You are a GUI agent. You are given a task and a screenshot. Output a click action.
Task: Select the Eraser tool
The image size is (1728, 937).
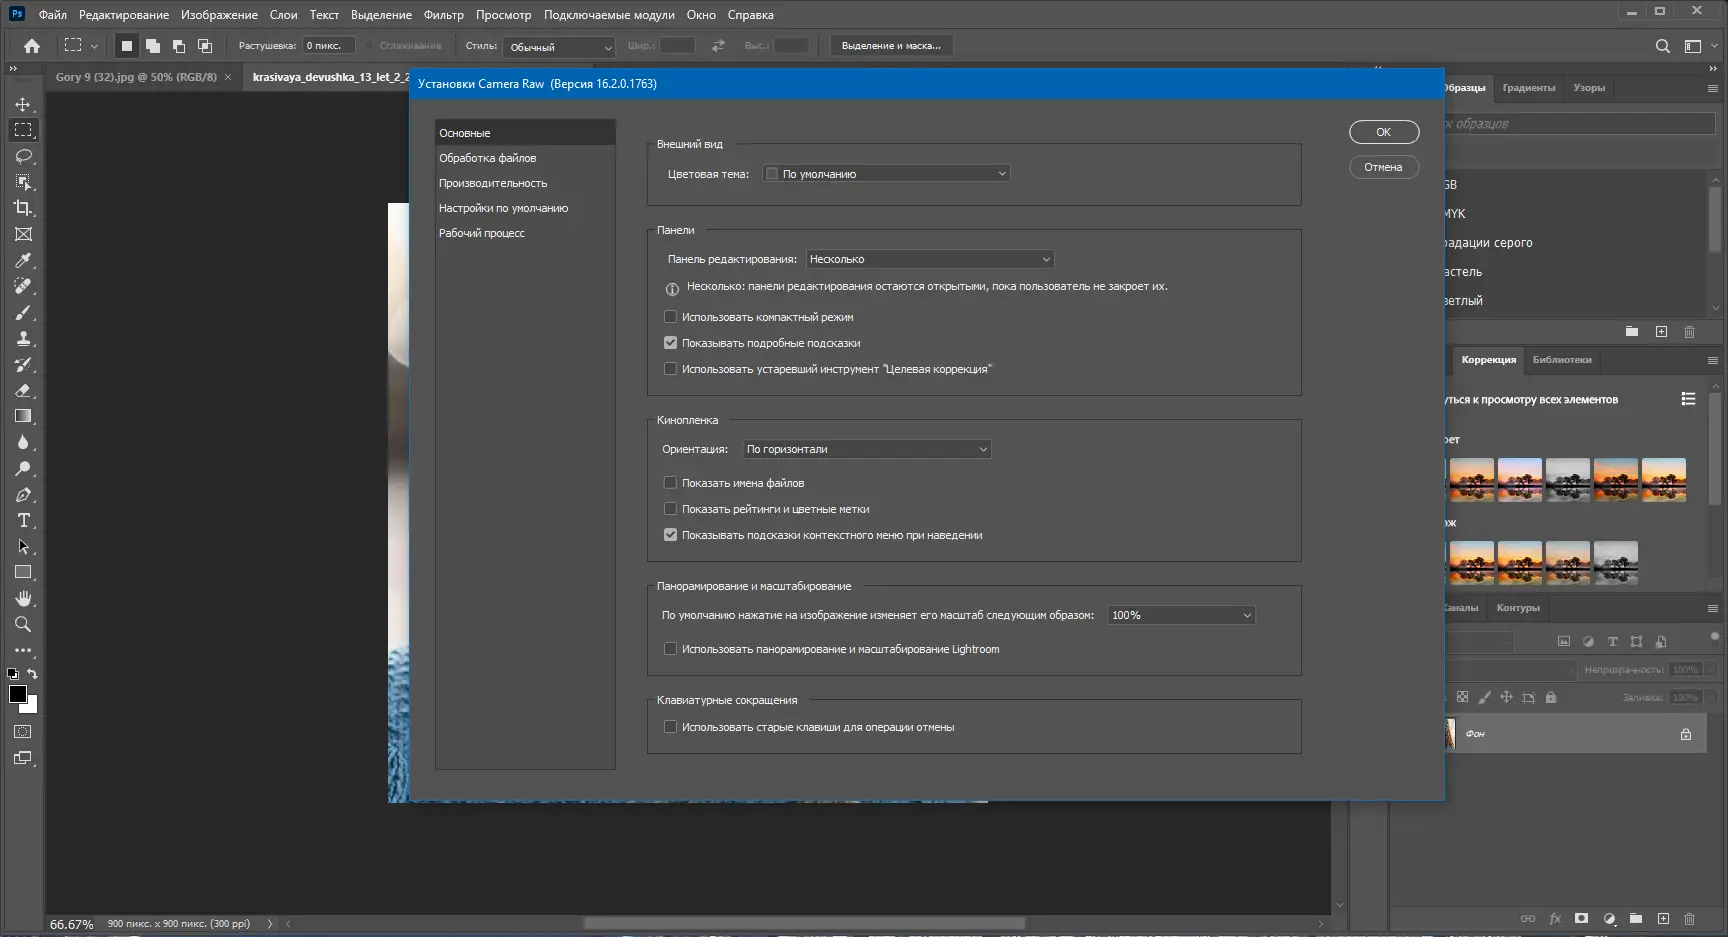click(23, 390)
